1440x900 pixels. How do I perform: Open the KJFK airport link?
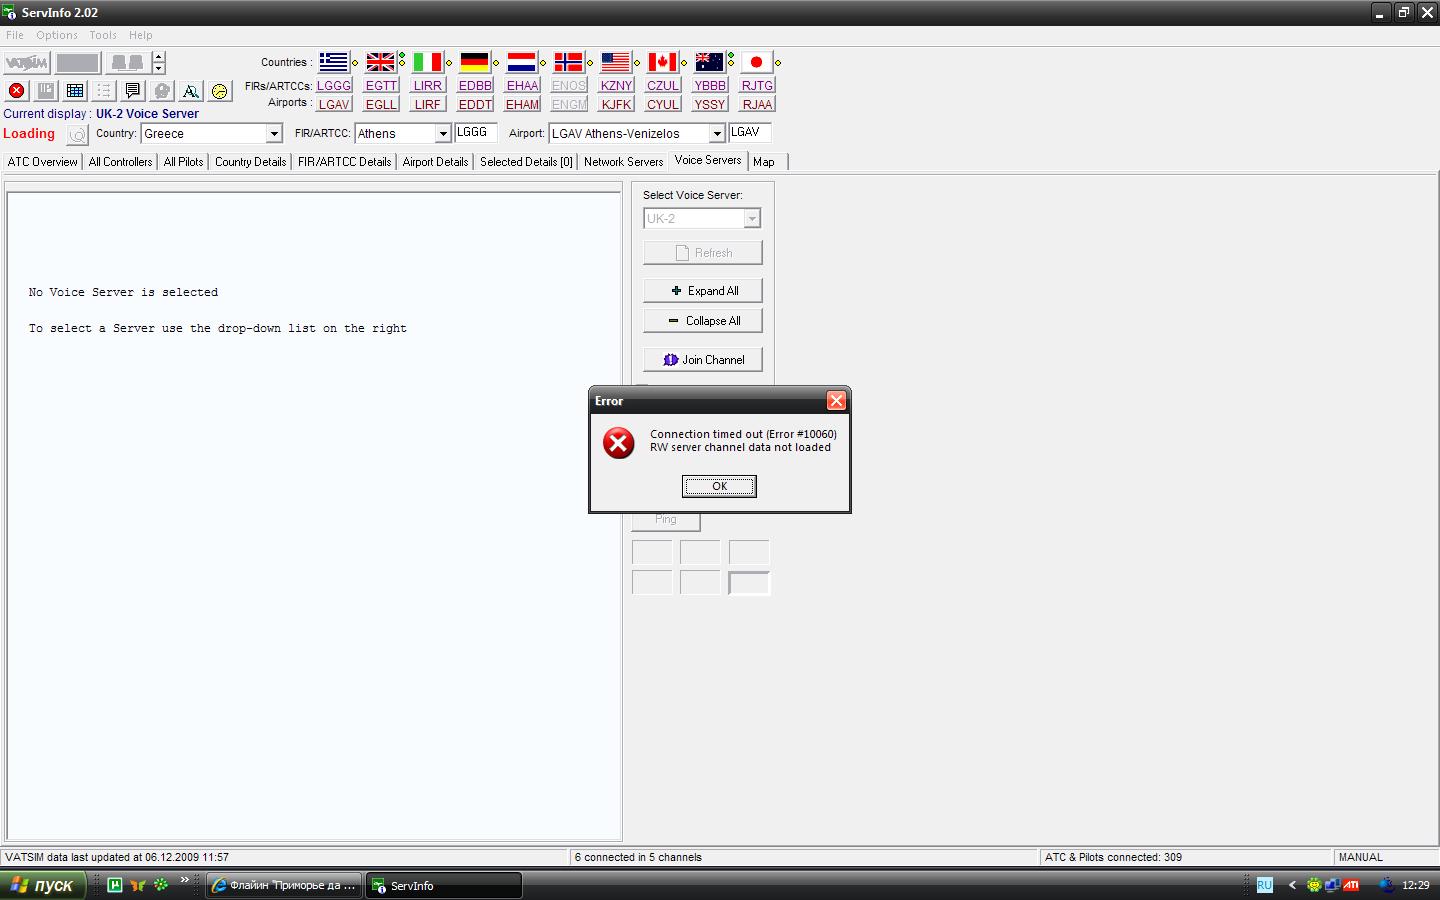[x=616, y=104]
